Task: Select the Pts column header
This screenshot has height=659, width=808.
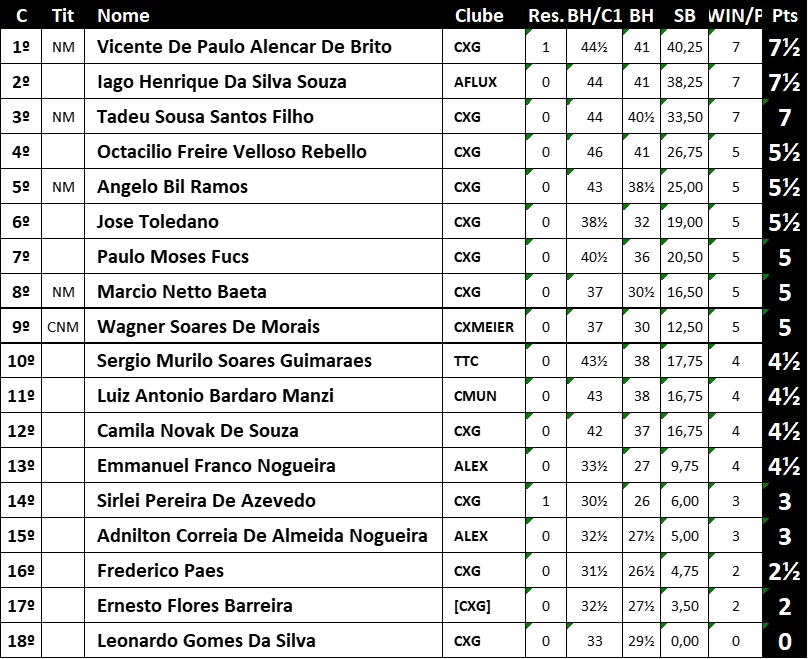Action: pyautogui.click(x=785, y=15)
